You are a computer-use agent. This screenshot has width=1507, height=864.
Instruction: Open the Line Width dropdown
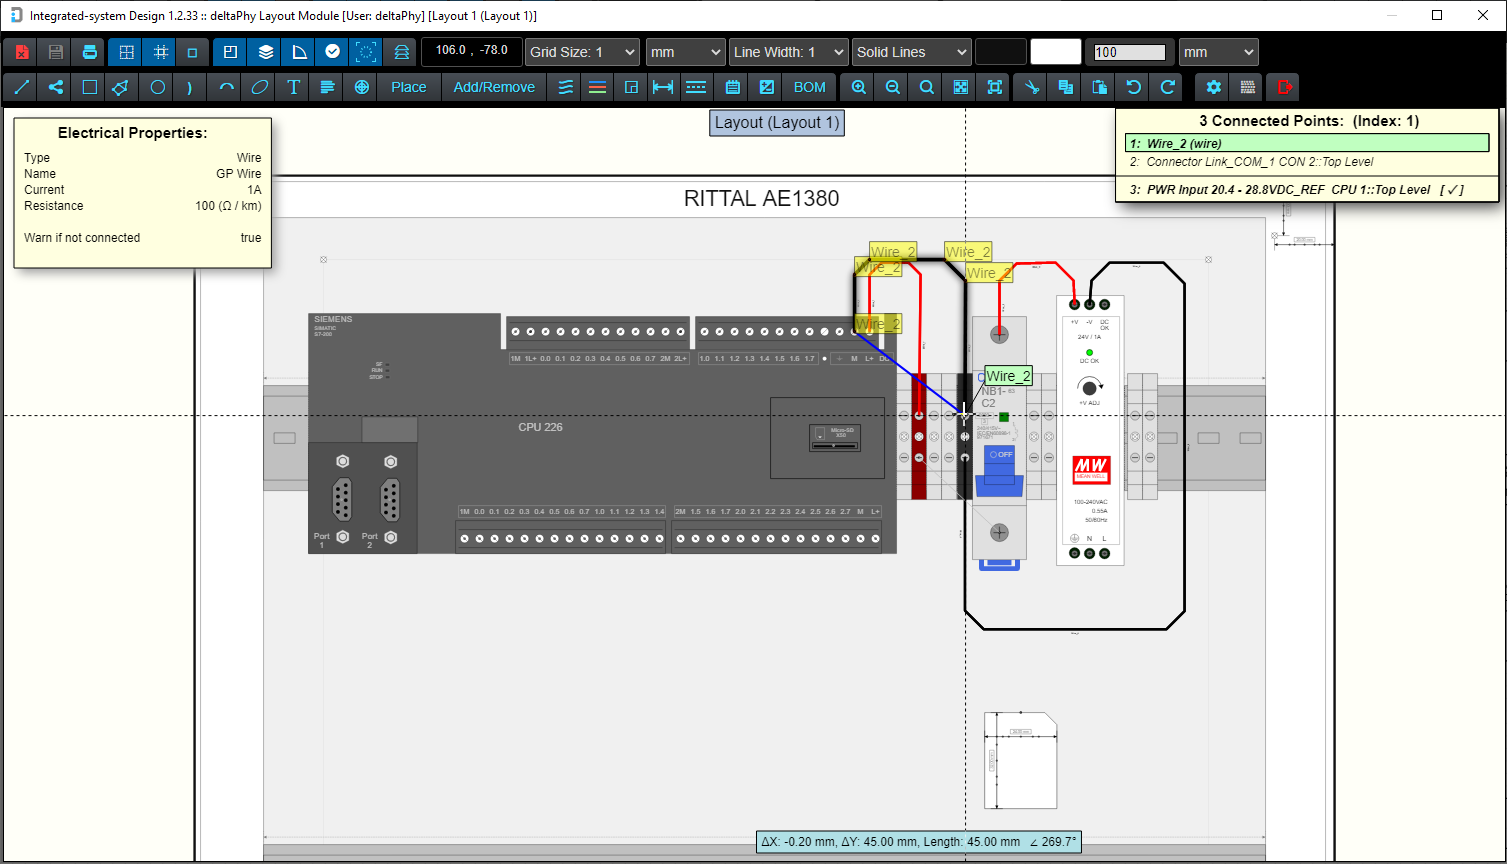pyautogui.click(x=788, y=51)
